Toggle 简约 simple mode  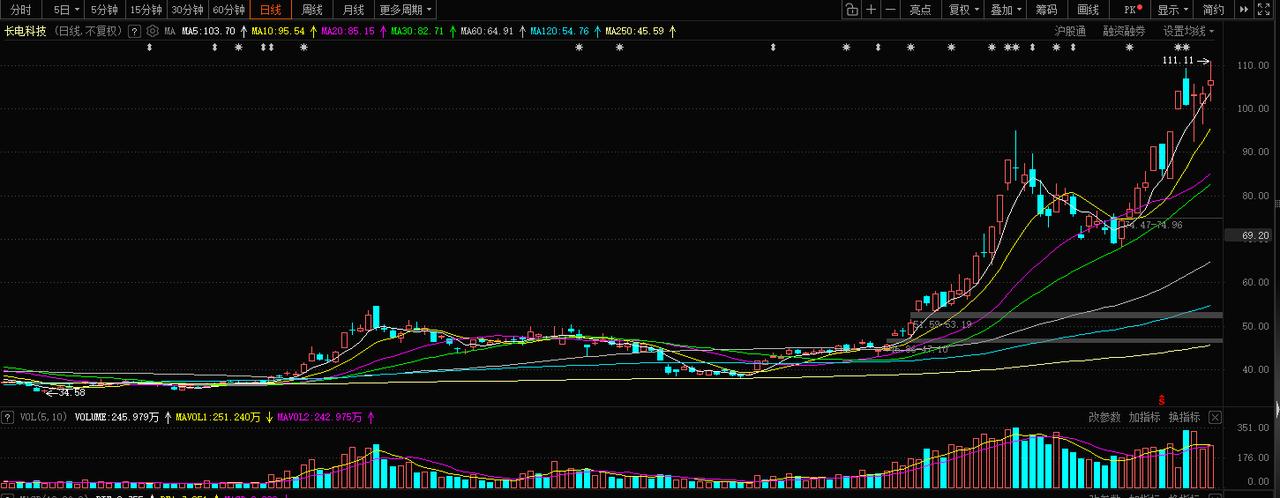click(1214, 10)
